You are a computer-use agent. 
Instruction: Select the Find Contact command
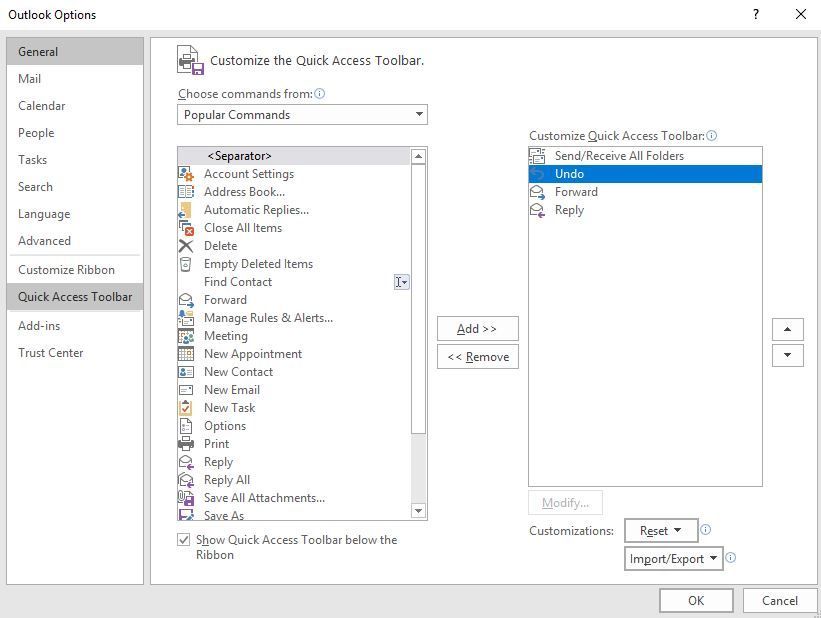294,282
